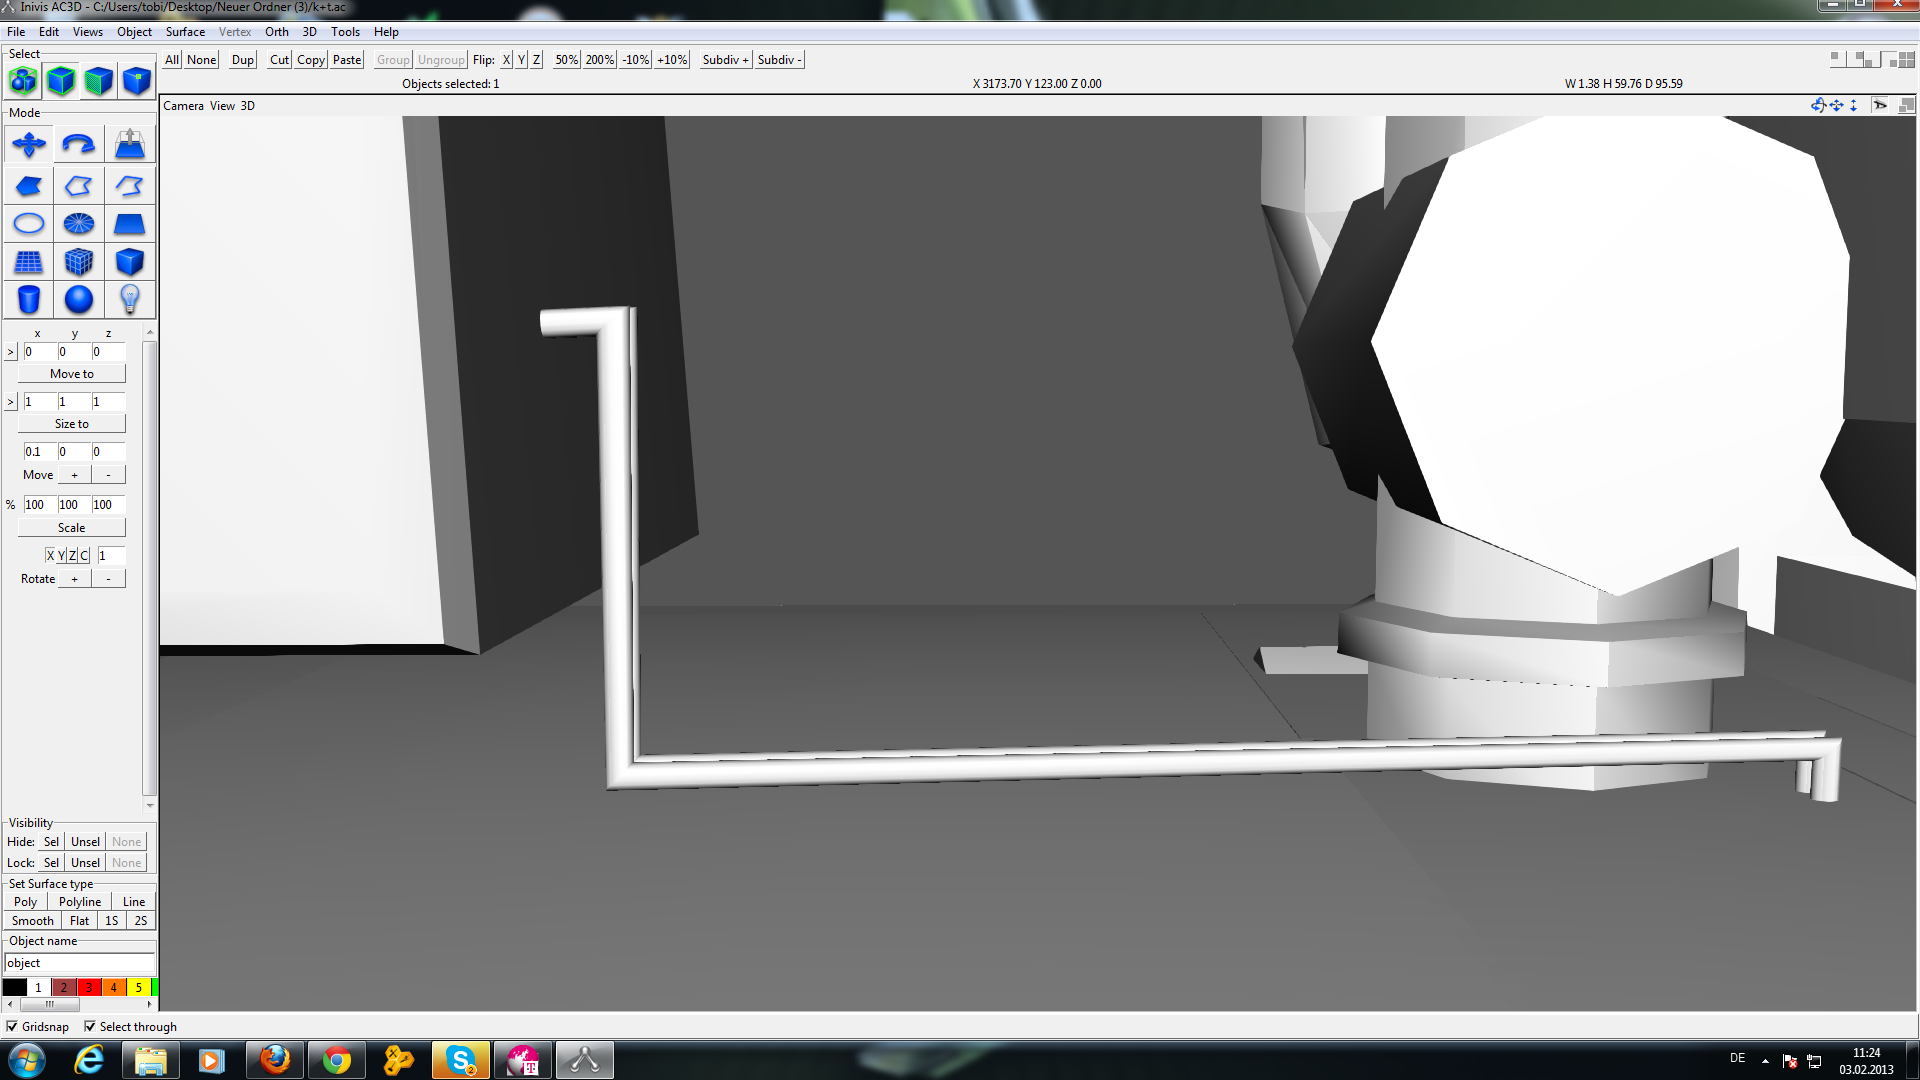1920x1080 pixels.
Task: Select the Sphere primitive tool
Action: click(x=79, y=299)
